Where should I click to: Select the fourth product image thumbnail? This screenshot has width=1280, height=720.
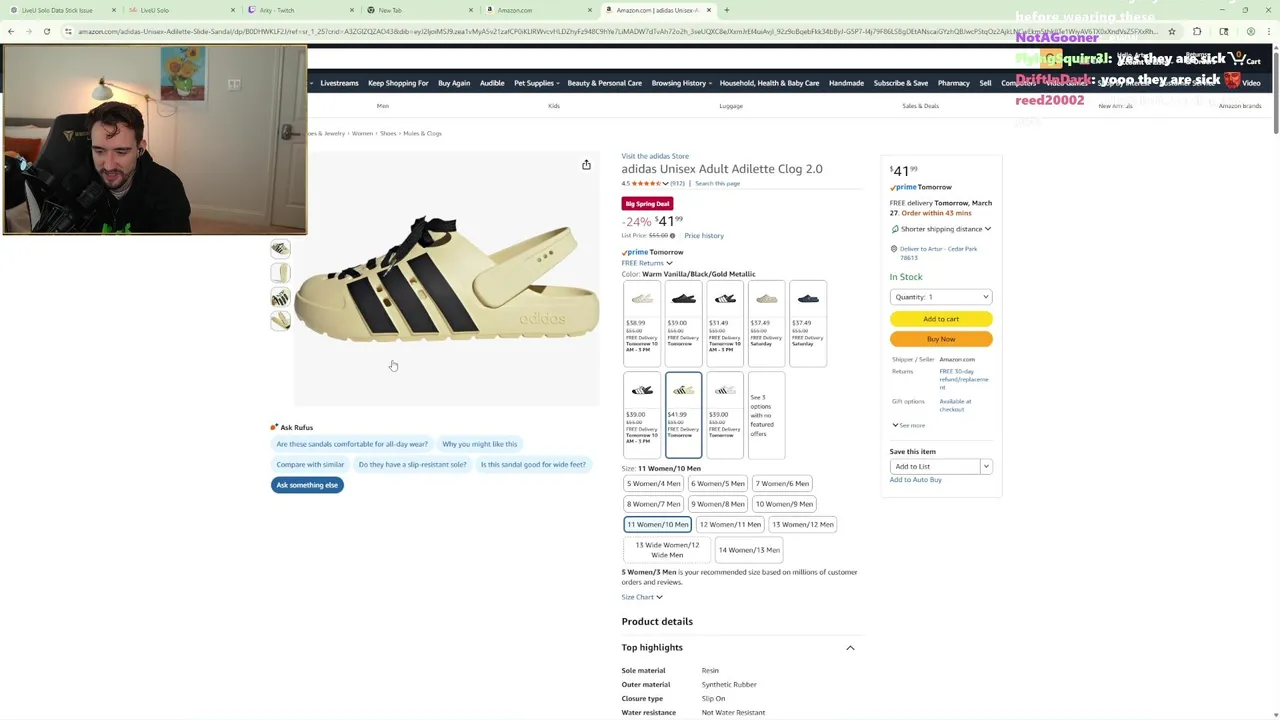tap(280, 321)
